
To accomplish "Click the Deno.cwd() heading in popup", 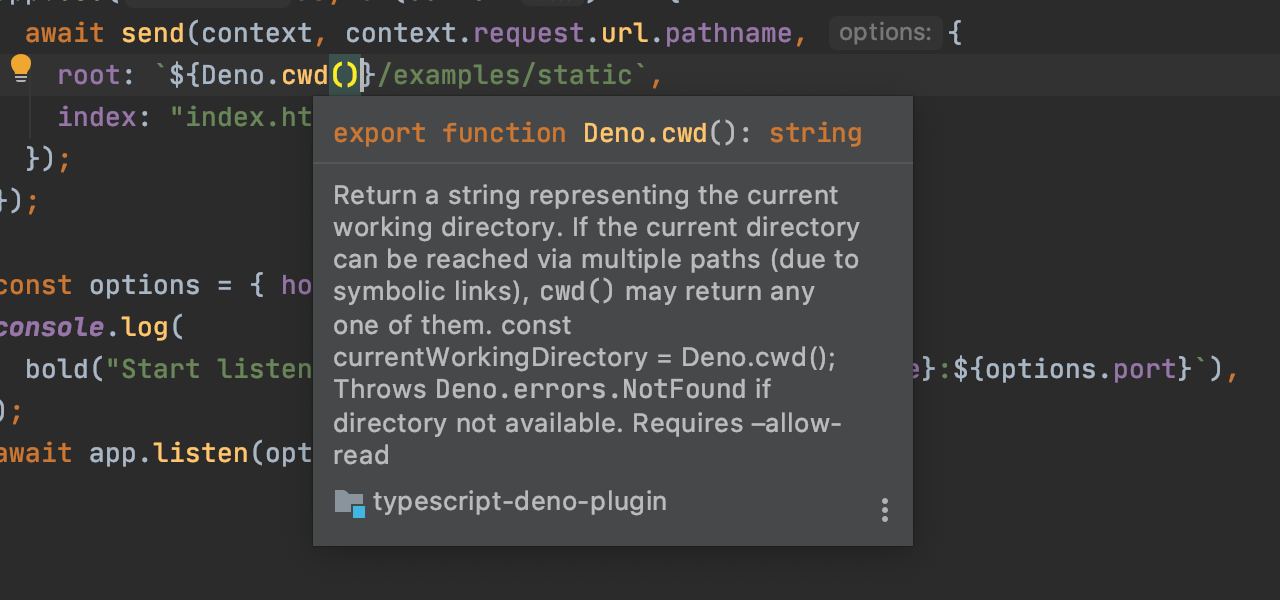I will pos(660,132).
